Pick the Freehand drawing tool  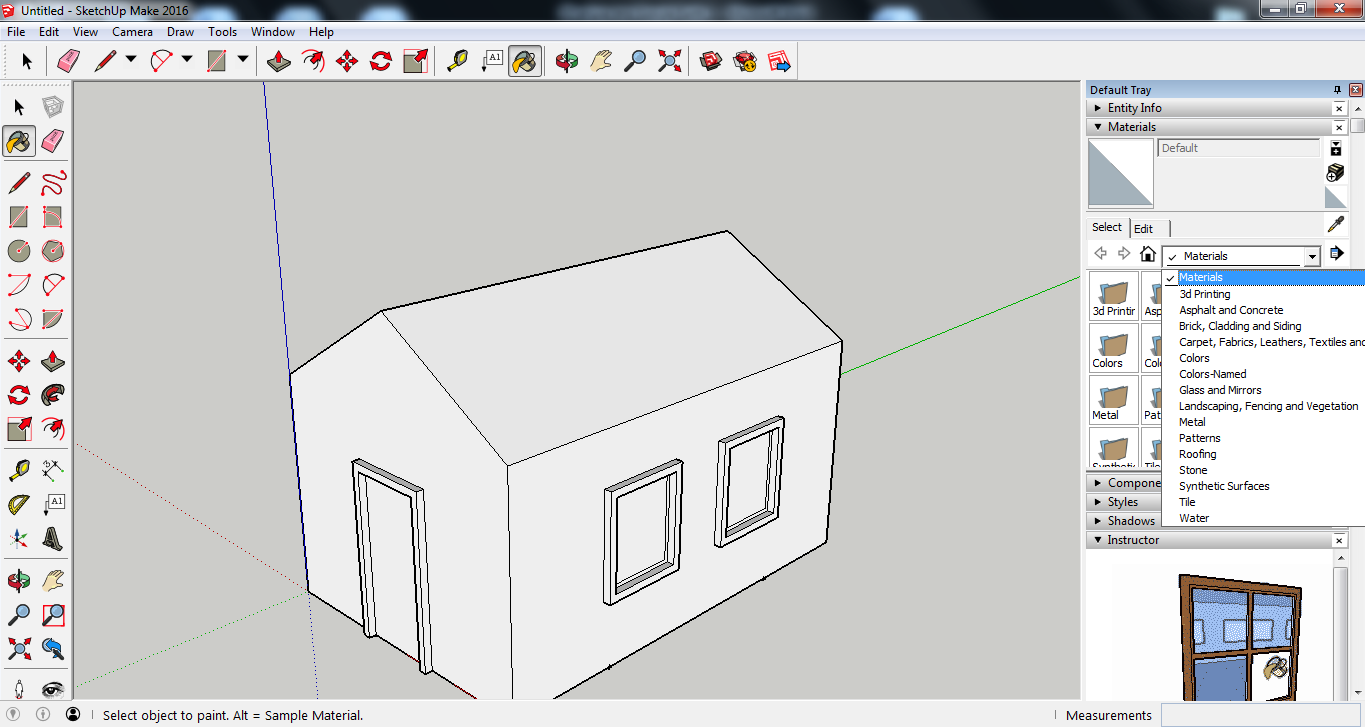(x=53, y=183)
